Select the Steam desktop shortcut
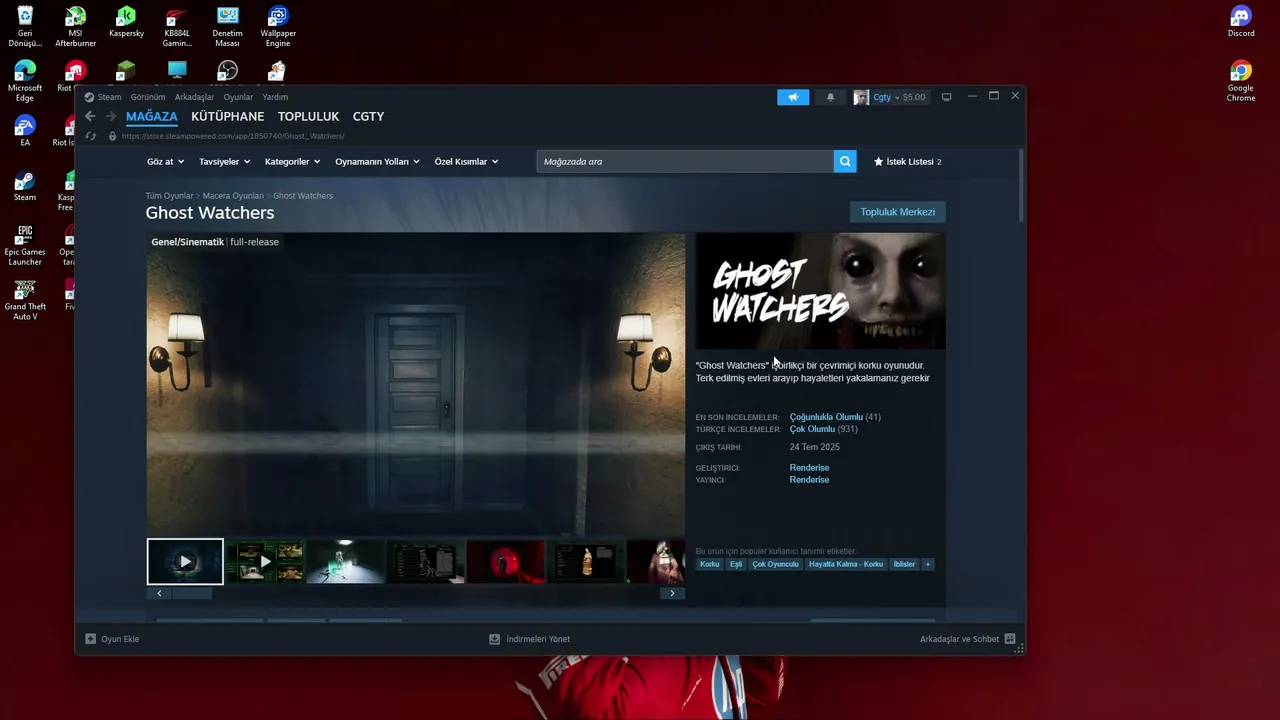This screenshot has height=720, width=1280. 25,186
